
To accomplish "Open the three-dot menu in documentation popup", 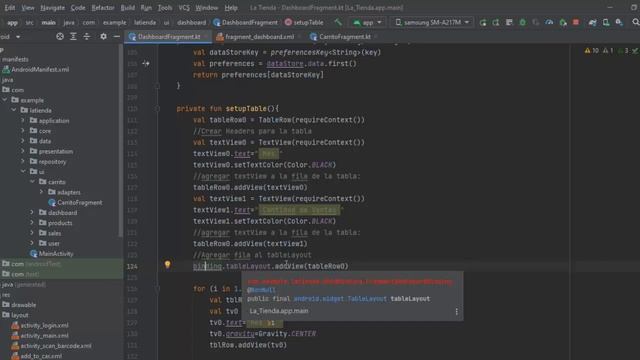I will click(x=456, y=312).
